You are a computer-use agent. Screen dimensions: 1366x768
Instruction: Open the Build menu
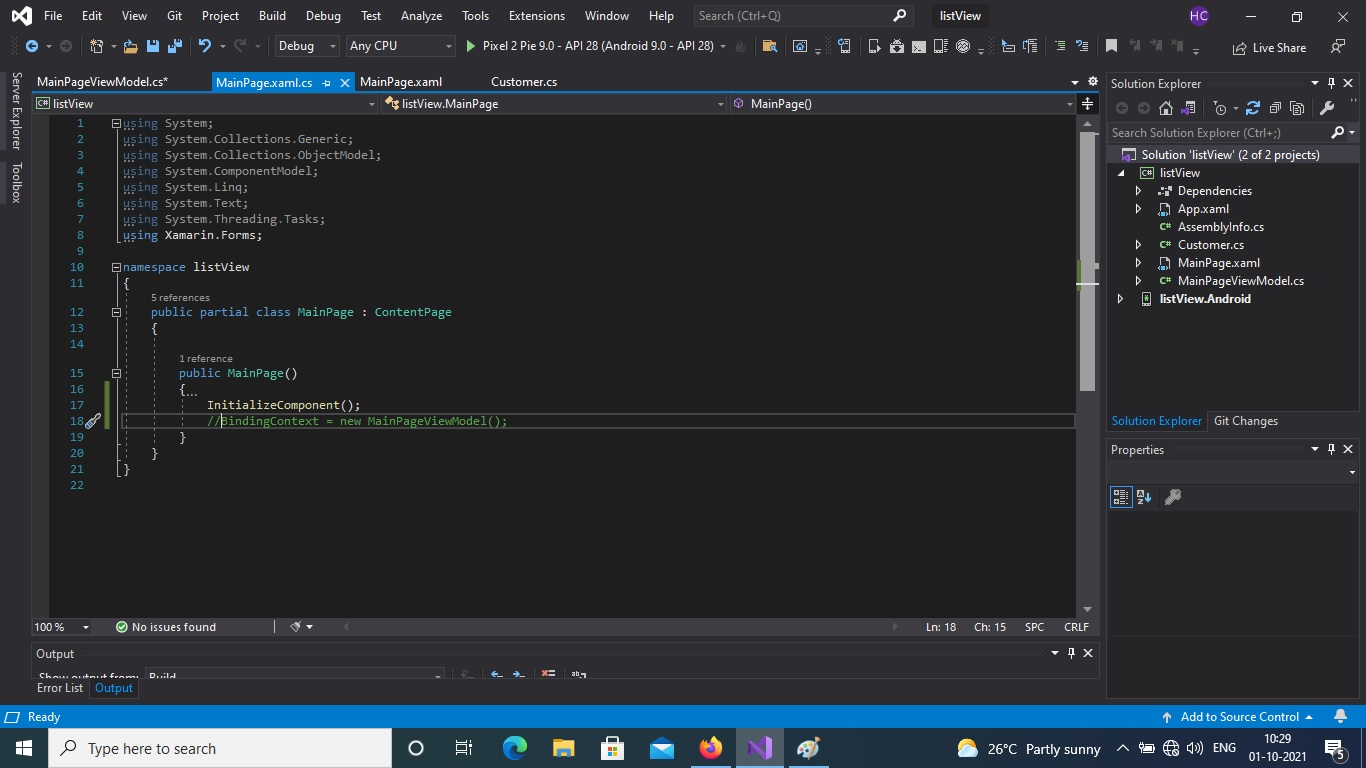[272, 16]
